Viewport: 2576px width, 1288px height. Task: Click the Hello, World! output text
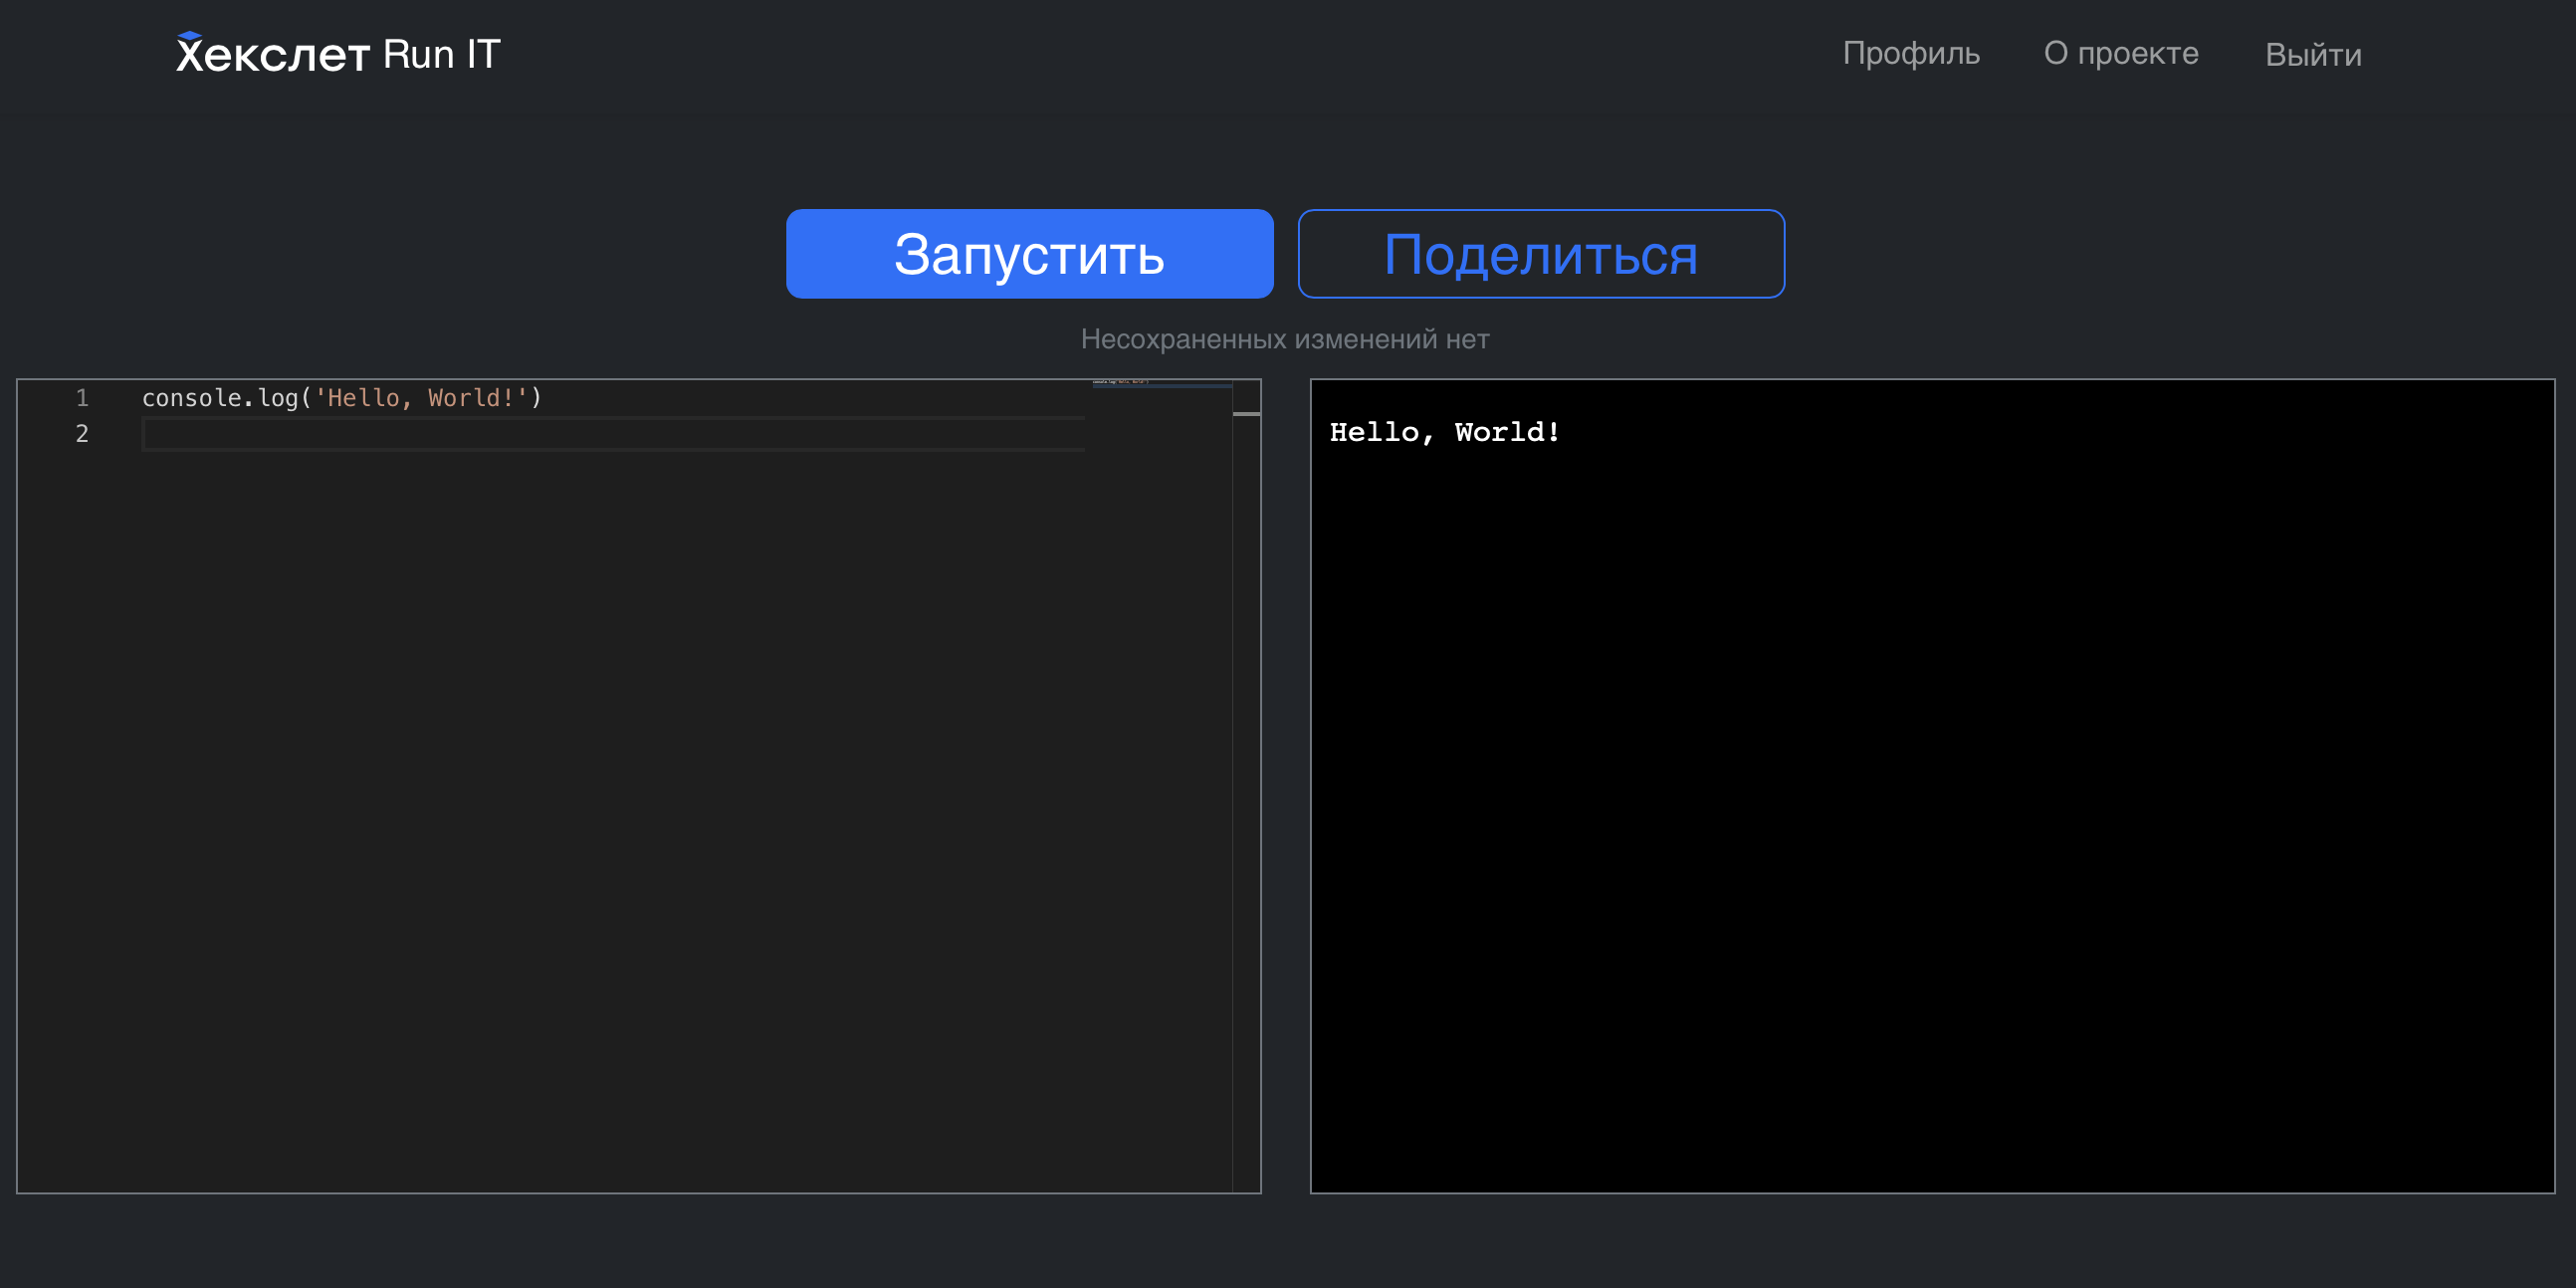tap(1444, 431)
